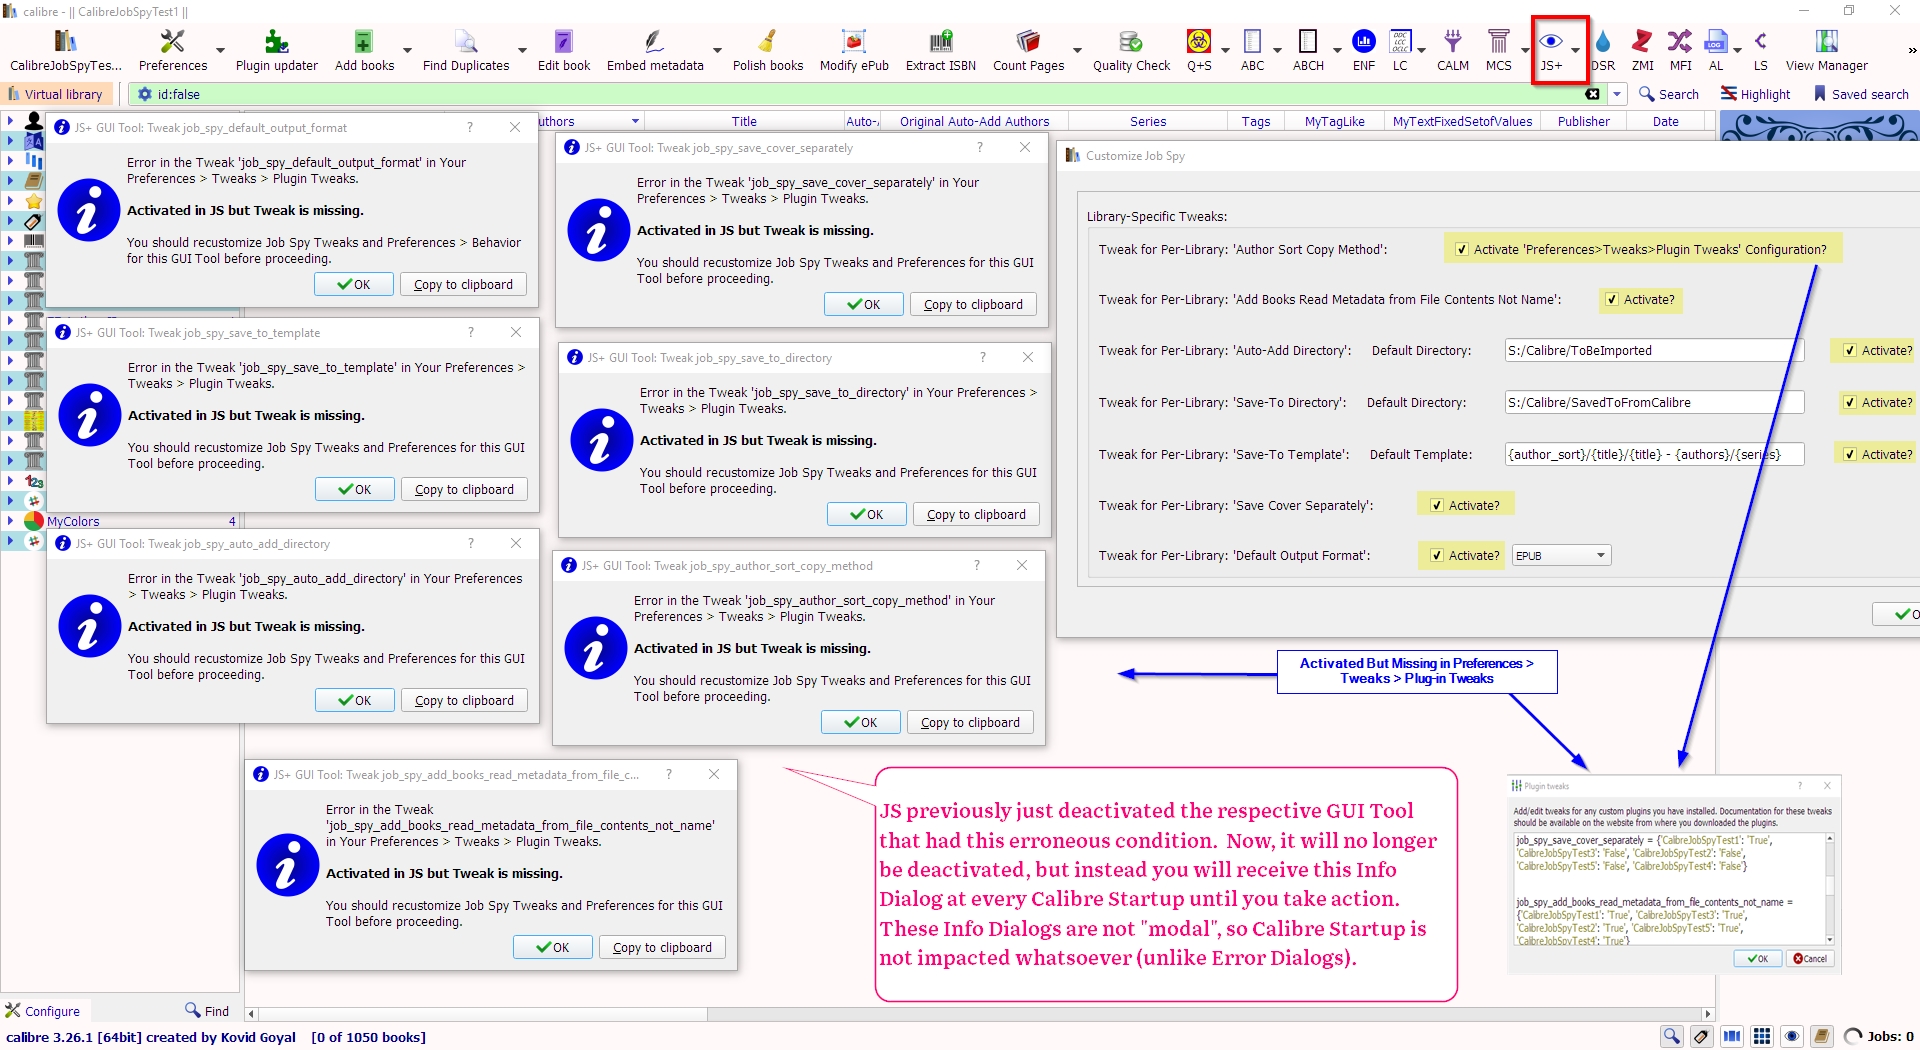Launch the View Manager plugin
1920x1050 pixels.
coord(1826,50)
